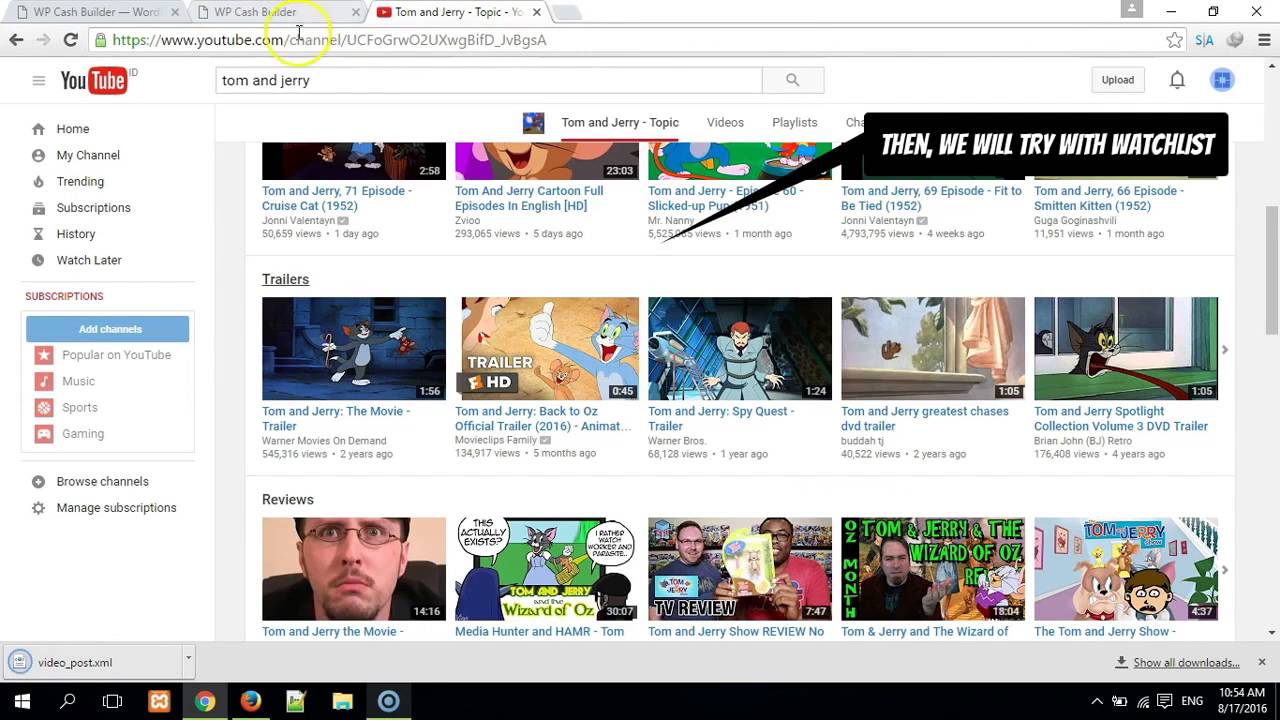Open Tom and Jerry: The Movie - Trailer title
The image size is (1280, 720).
(336, 418)
